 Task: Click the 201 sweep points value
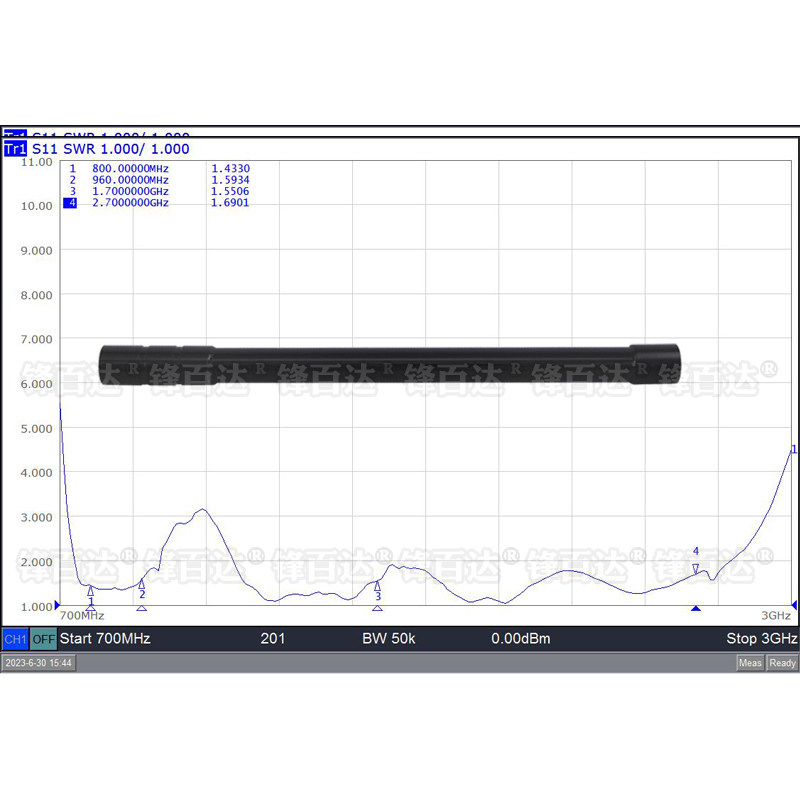tap(272, 639)
